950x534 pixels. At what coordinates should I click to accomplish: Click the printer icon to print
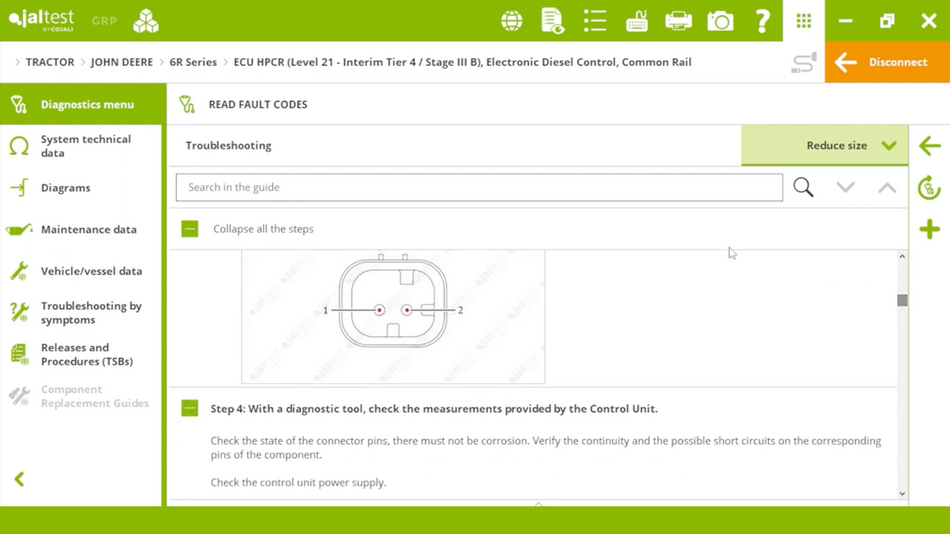(x=678, y=21)
